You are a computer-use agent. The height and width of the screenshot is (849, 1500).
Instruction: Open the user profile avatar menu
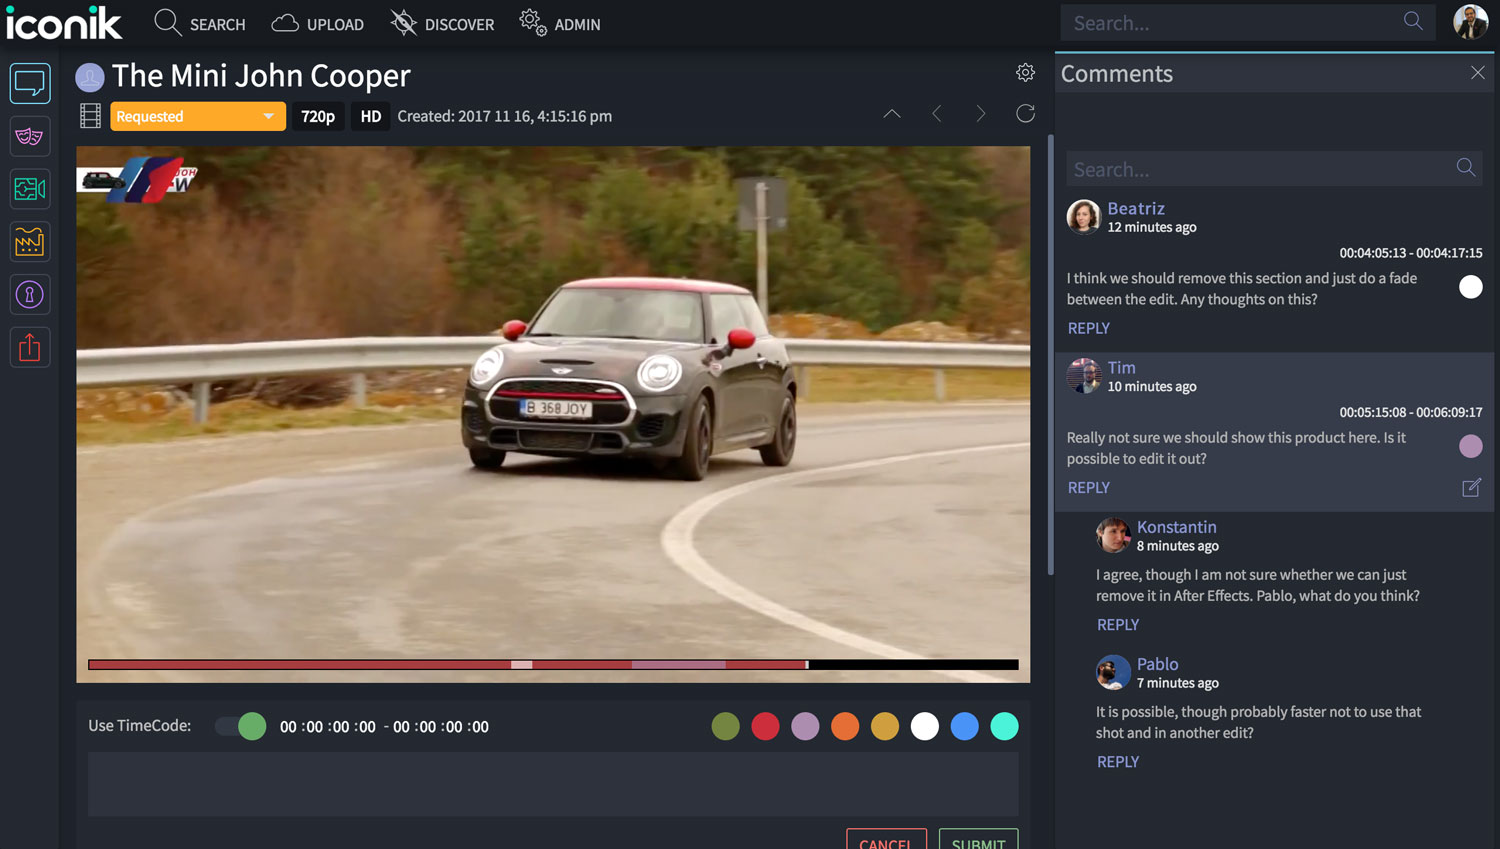pyautogui.click(x=1471, y=22)
